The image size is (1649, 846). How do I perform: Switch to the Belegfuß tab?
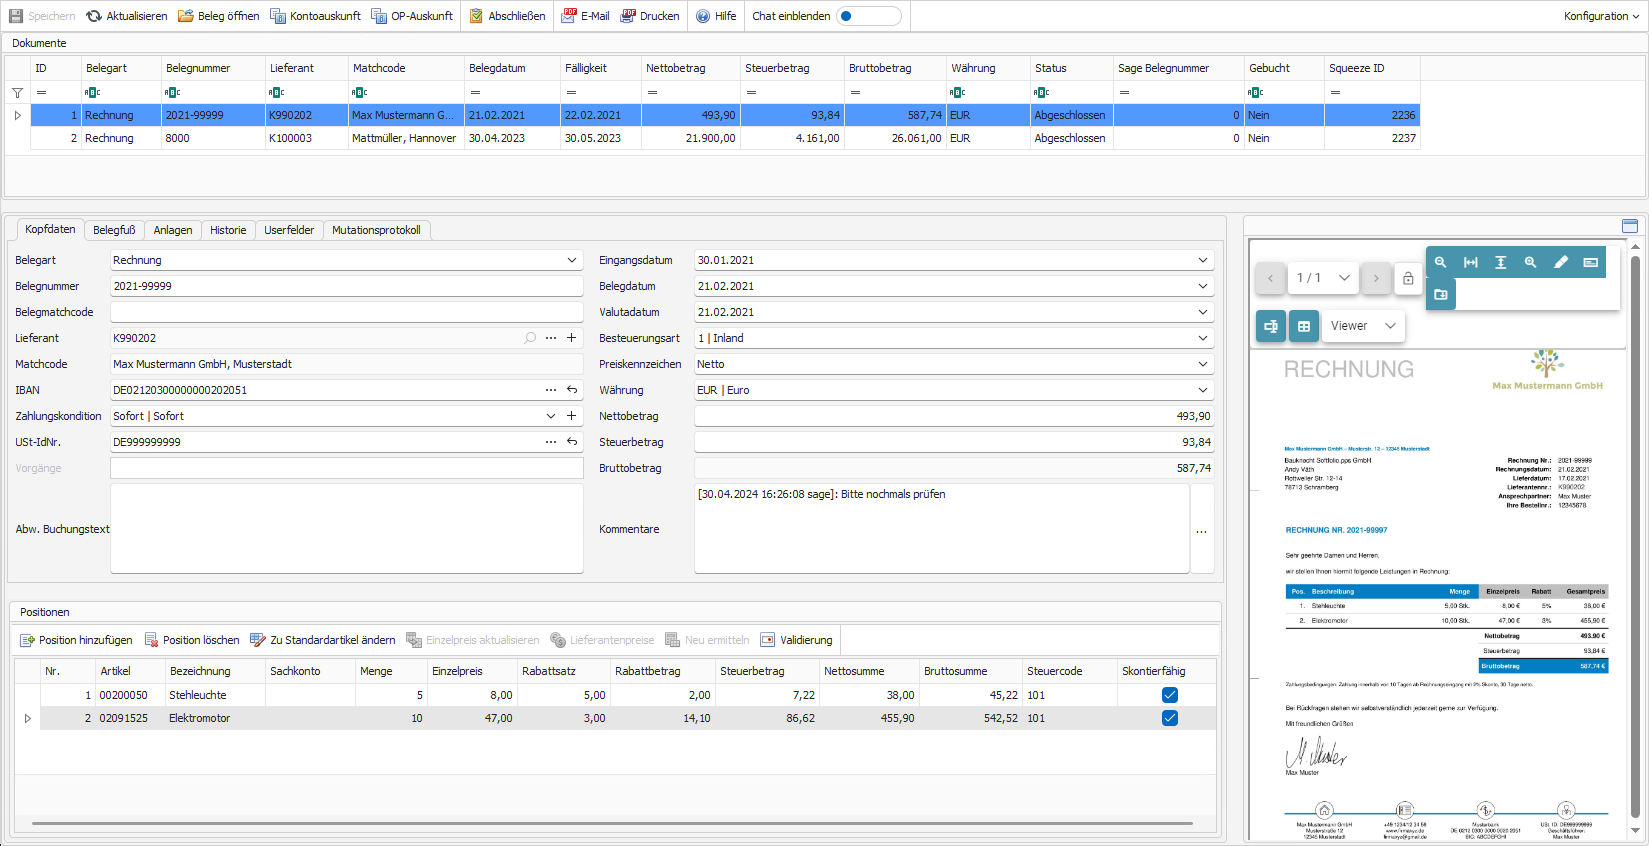(114, 230)
